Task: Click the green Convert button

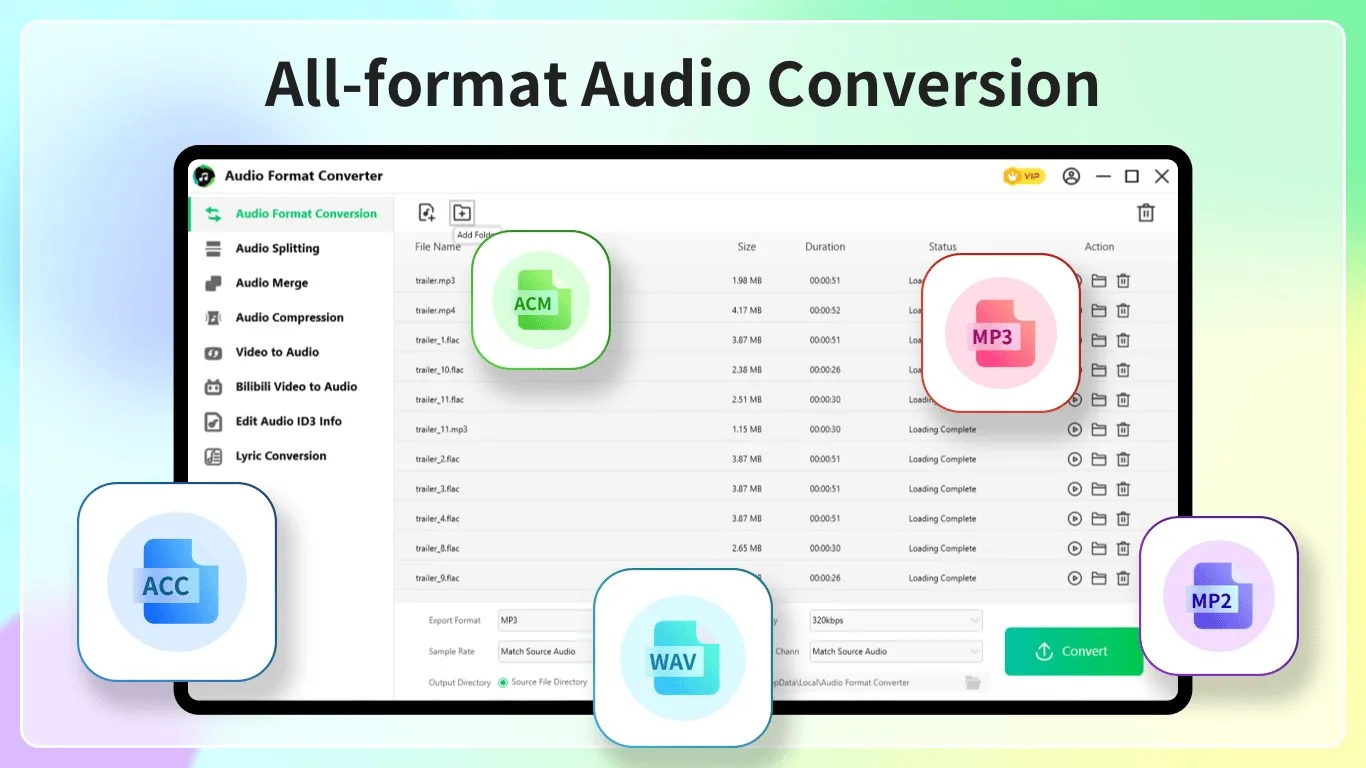Action: click(1074, 651)
